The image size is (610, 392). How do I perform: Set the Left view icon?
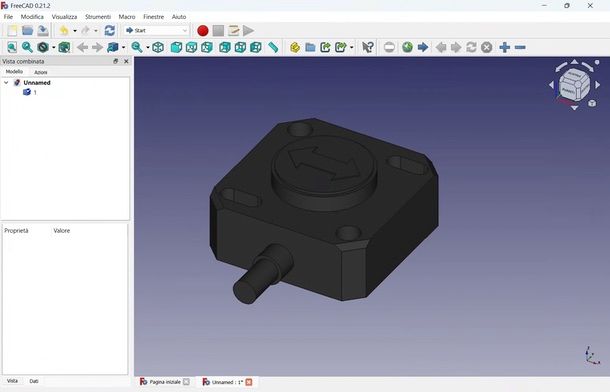click(x=256, y=47)
